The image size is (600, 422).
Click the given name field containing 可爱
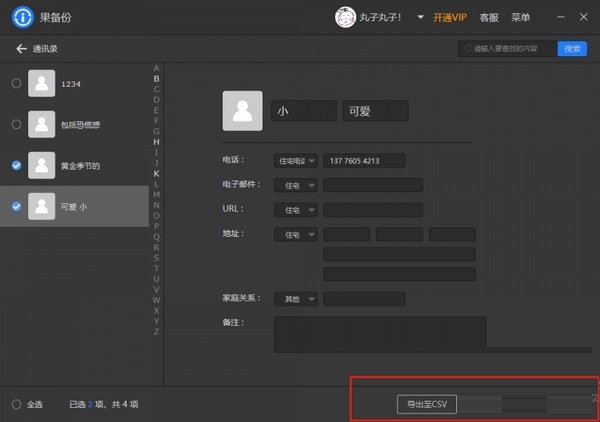[375, 111]
